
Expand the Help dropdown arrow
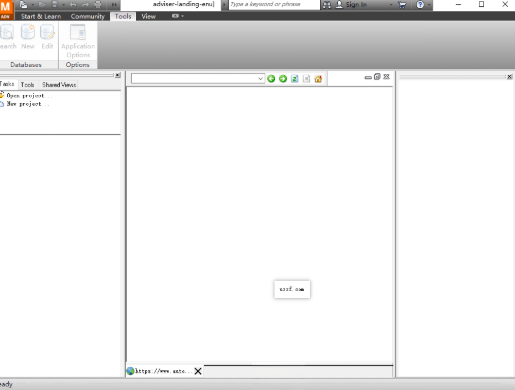click(x=429, y=5)
